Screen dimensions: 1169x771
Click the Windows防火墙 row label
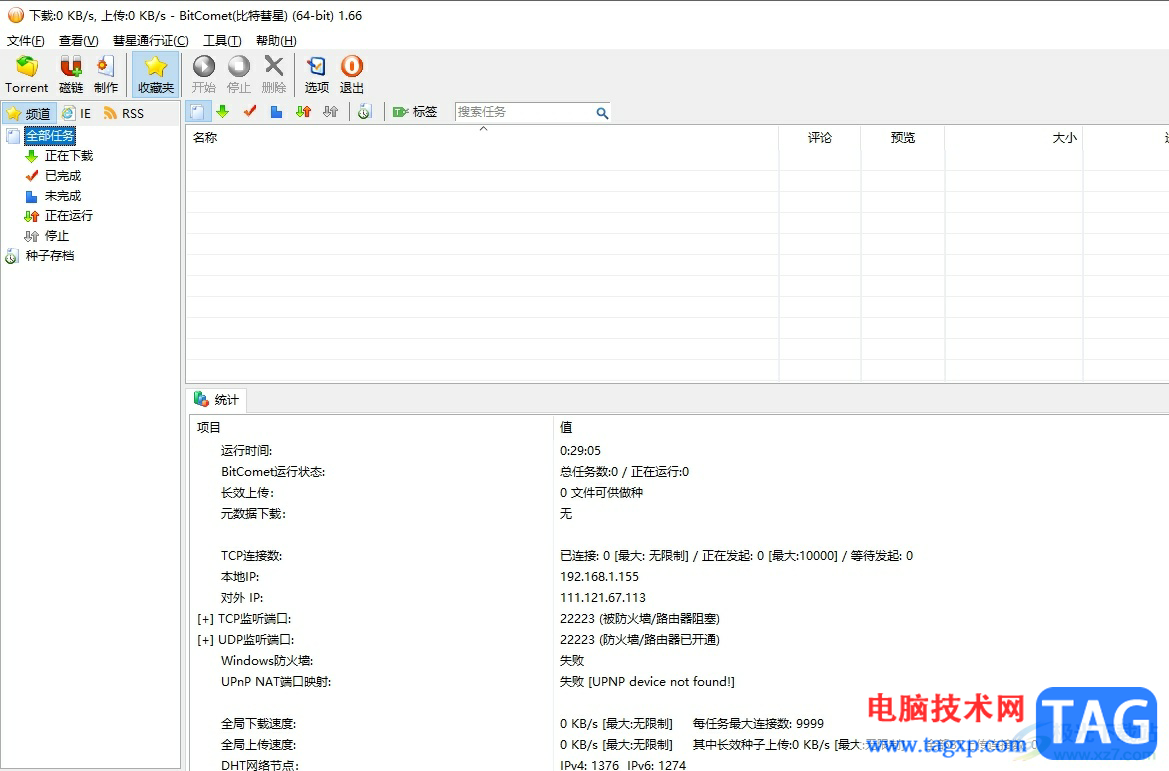pyautogui.click(x=267, y=661)
